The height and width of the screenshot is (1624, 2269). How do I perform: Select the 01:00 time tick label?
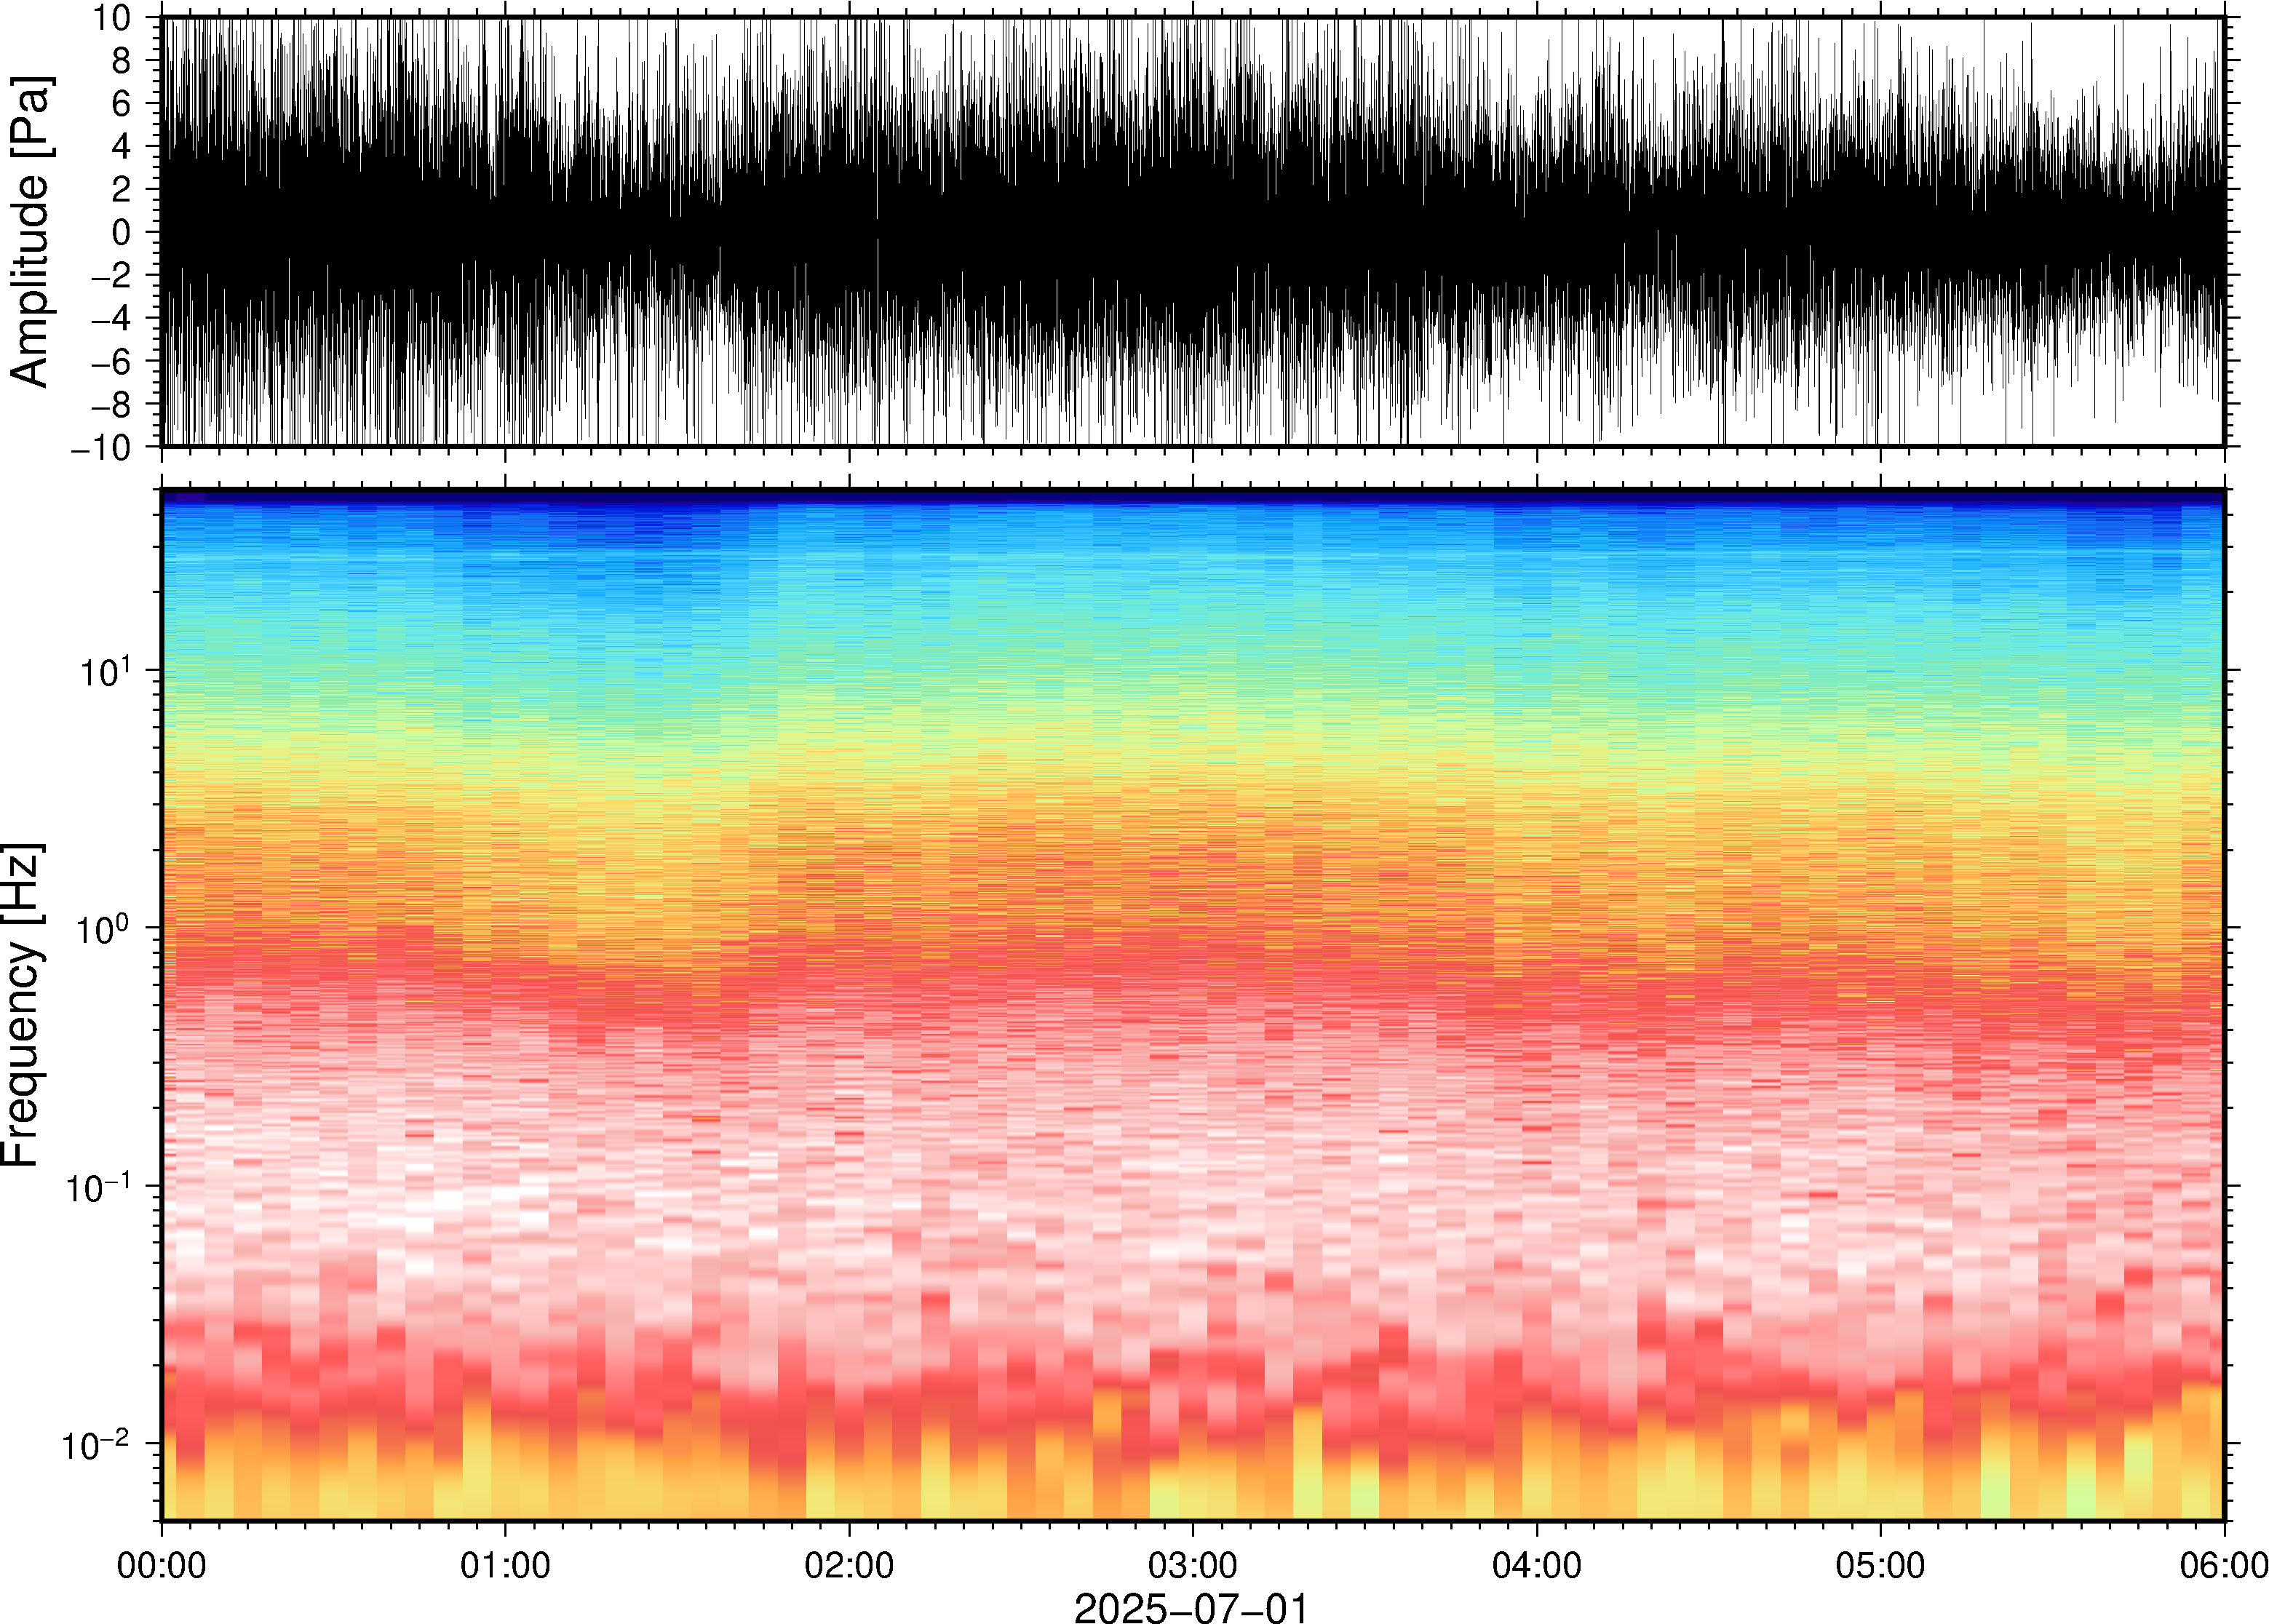[505, 1565]
